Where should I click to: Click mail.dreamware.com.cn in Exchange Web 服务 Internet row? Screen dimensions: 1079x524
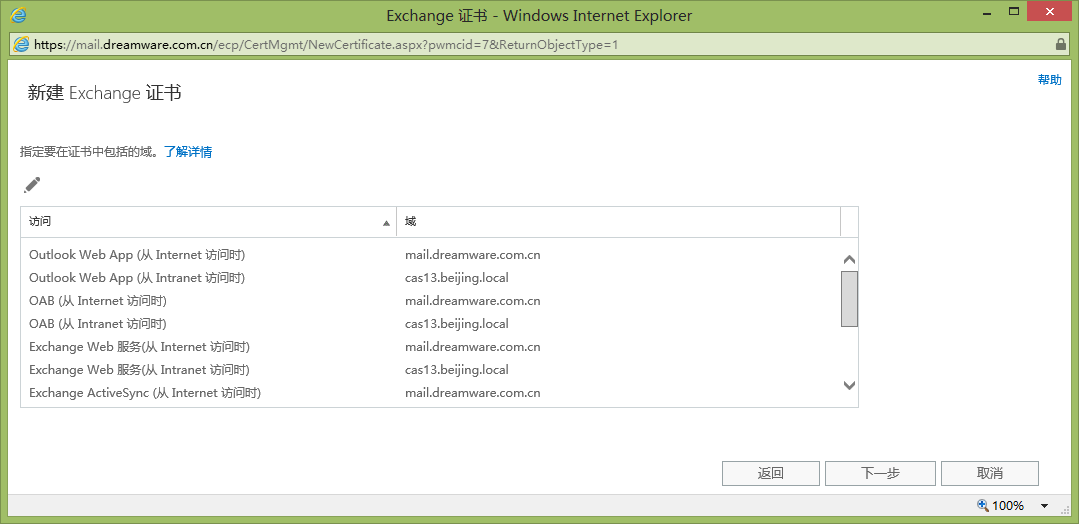(473, 347)
